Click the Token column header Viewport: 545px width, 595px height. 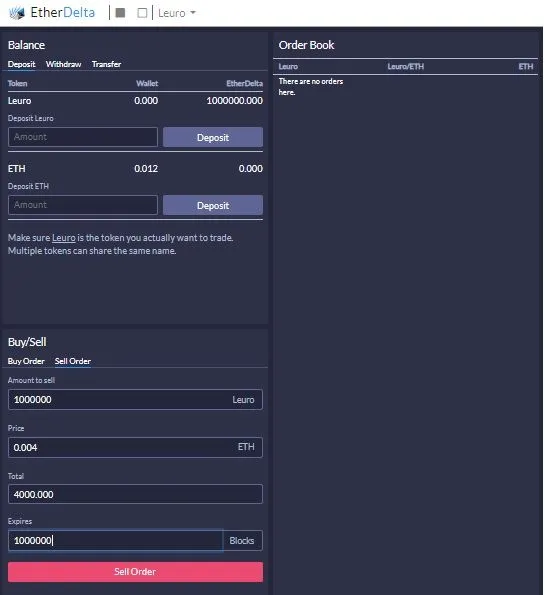(17, 83)
